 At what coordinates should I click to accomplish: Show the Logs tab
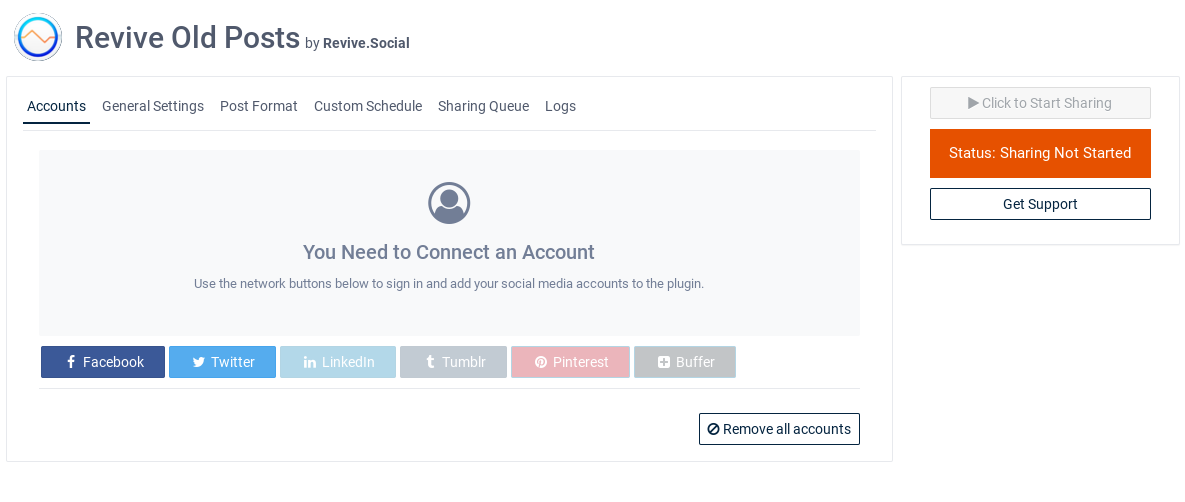560,106
